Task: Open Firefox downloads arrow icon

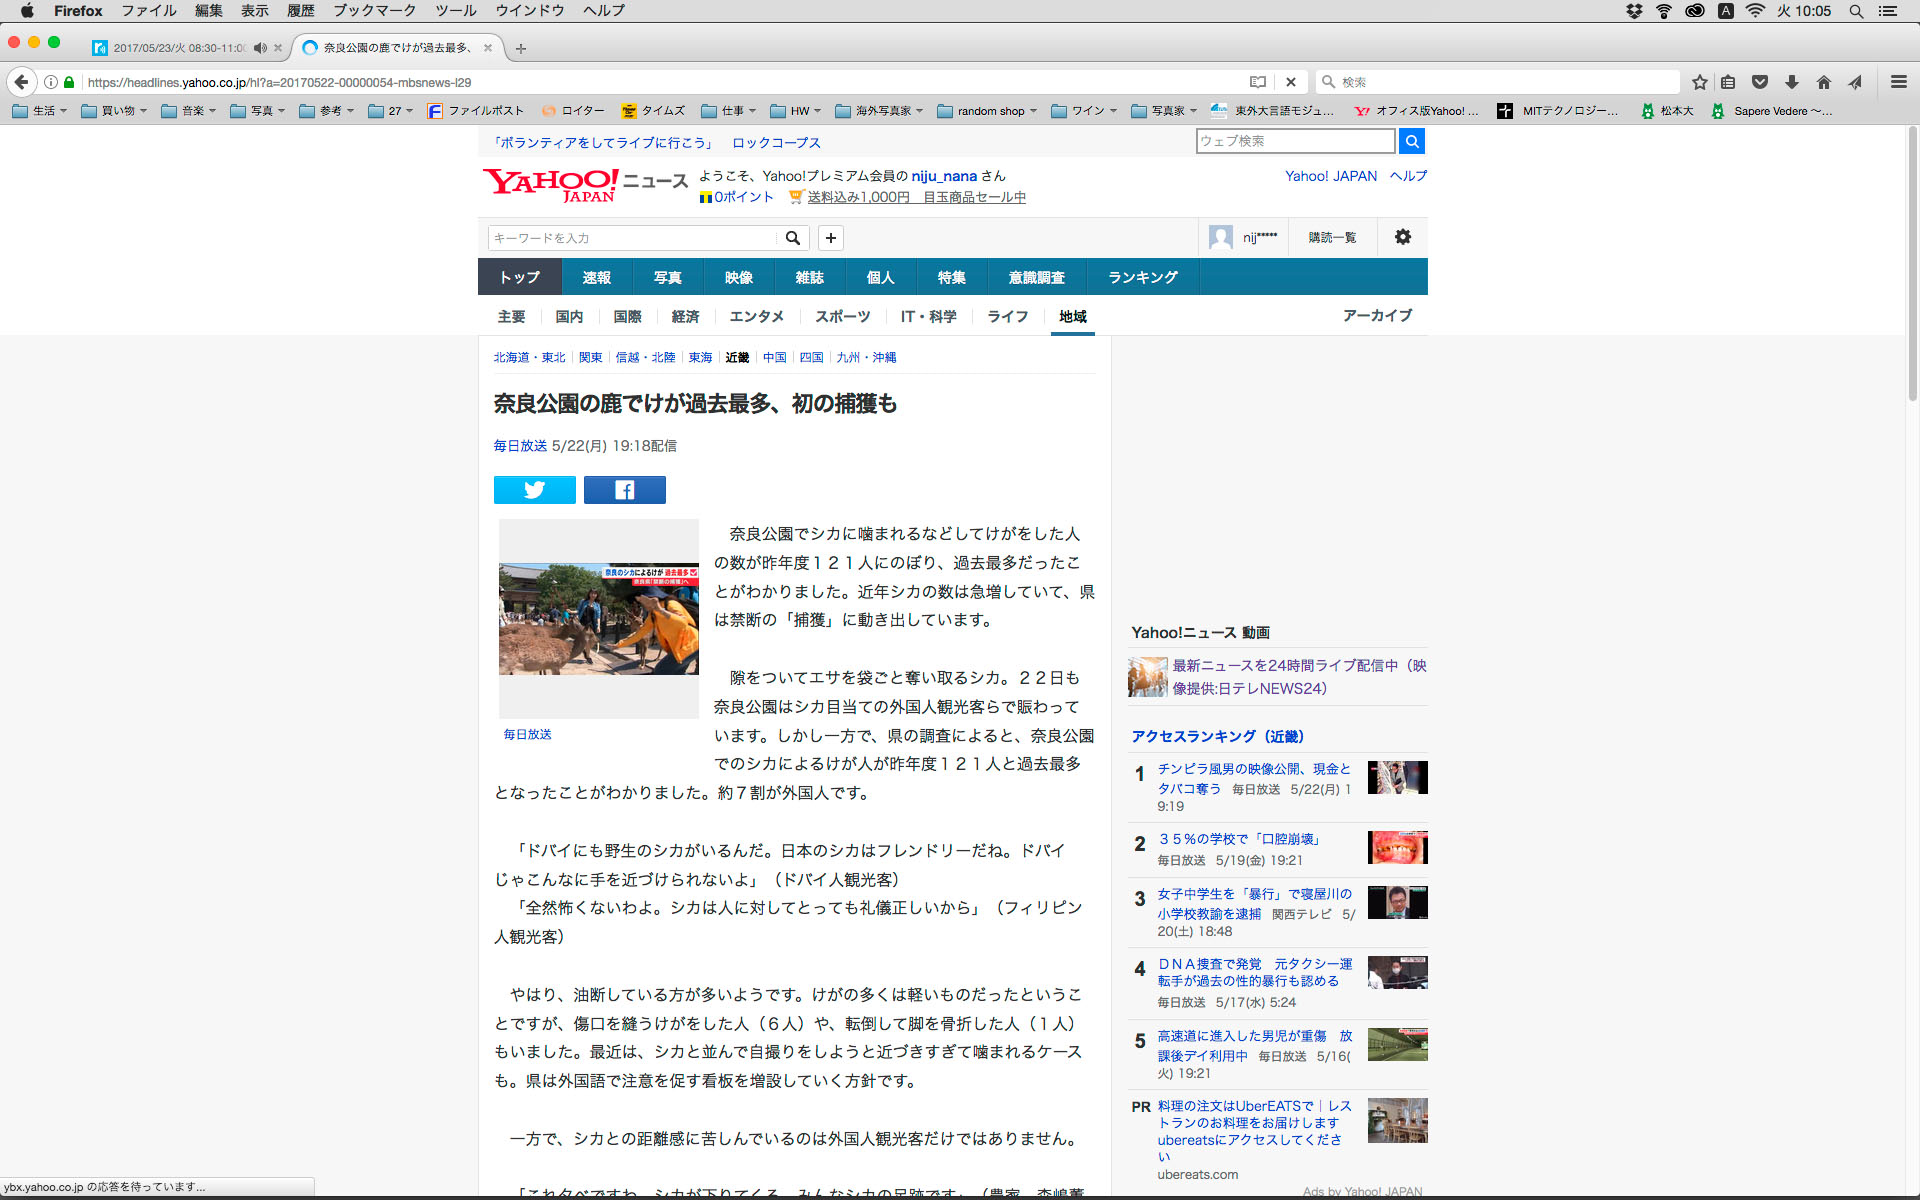Action: tap(1792, 82)
